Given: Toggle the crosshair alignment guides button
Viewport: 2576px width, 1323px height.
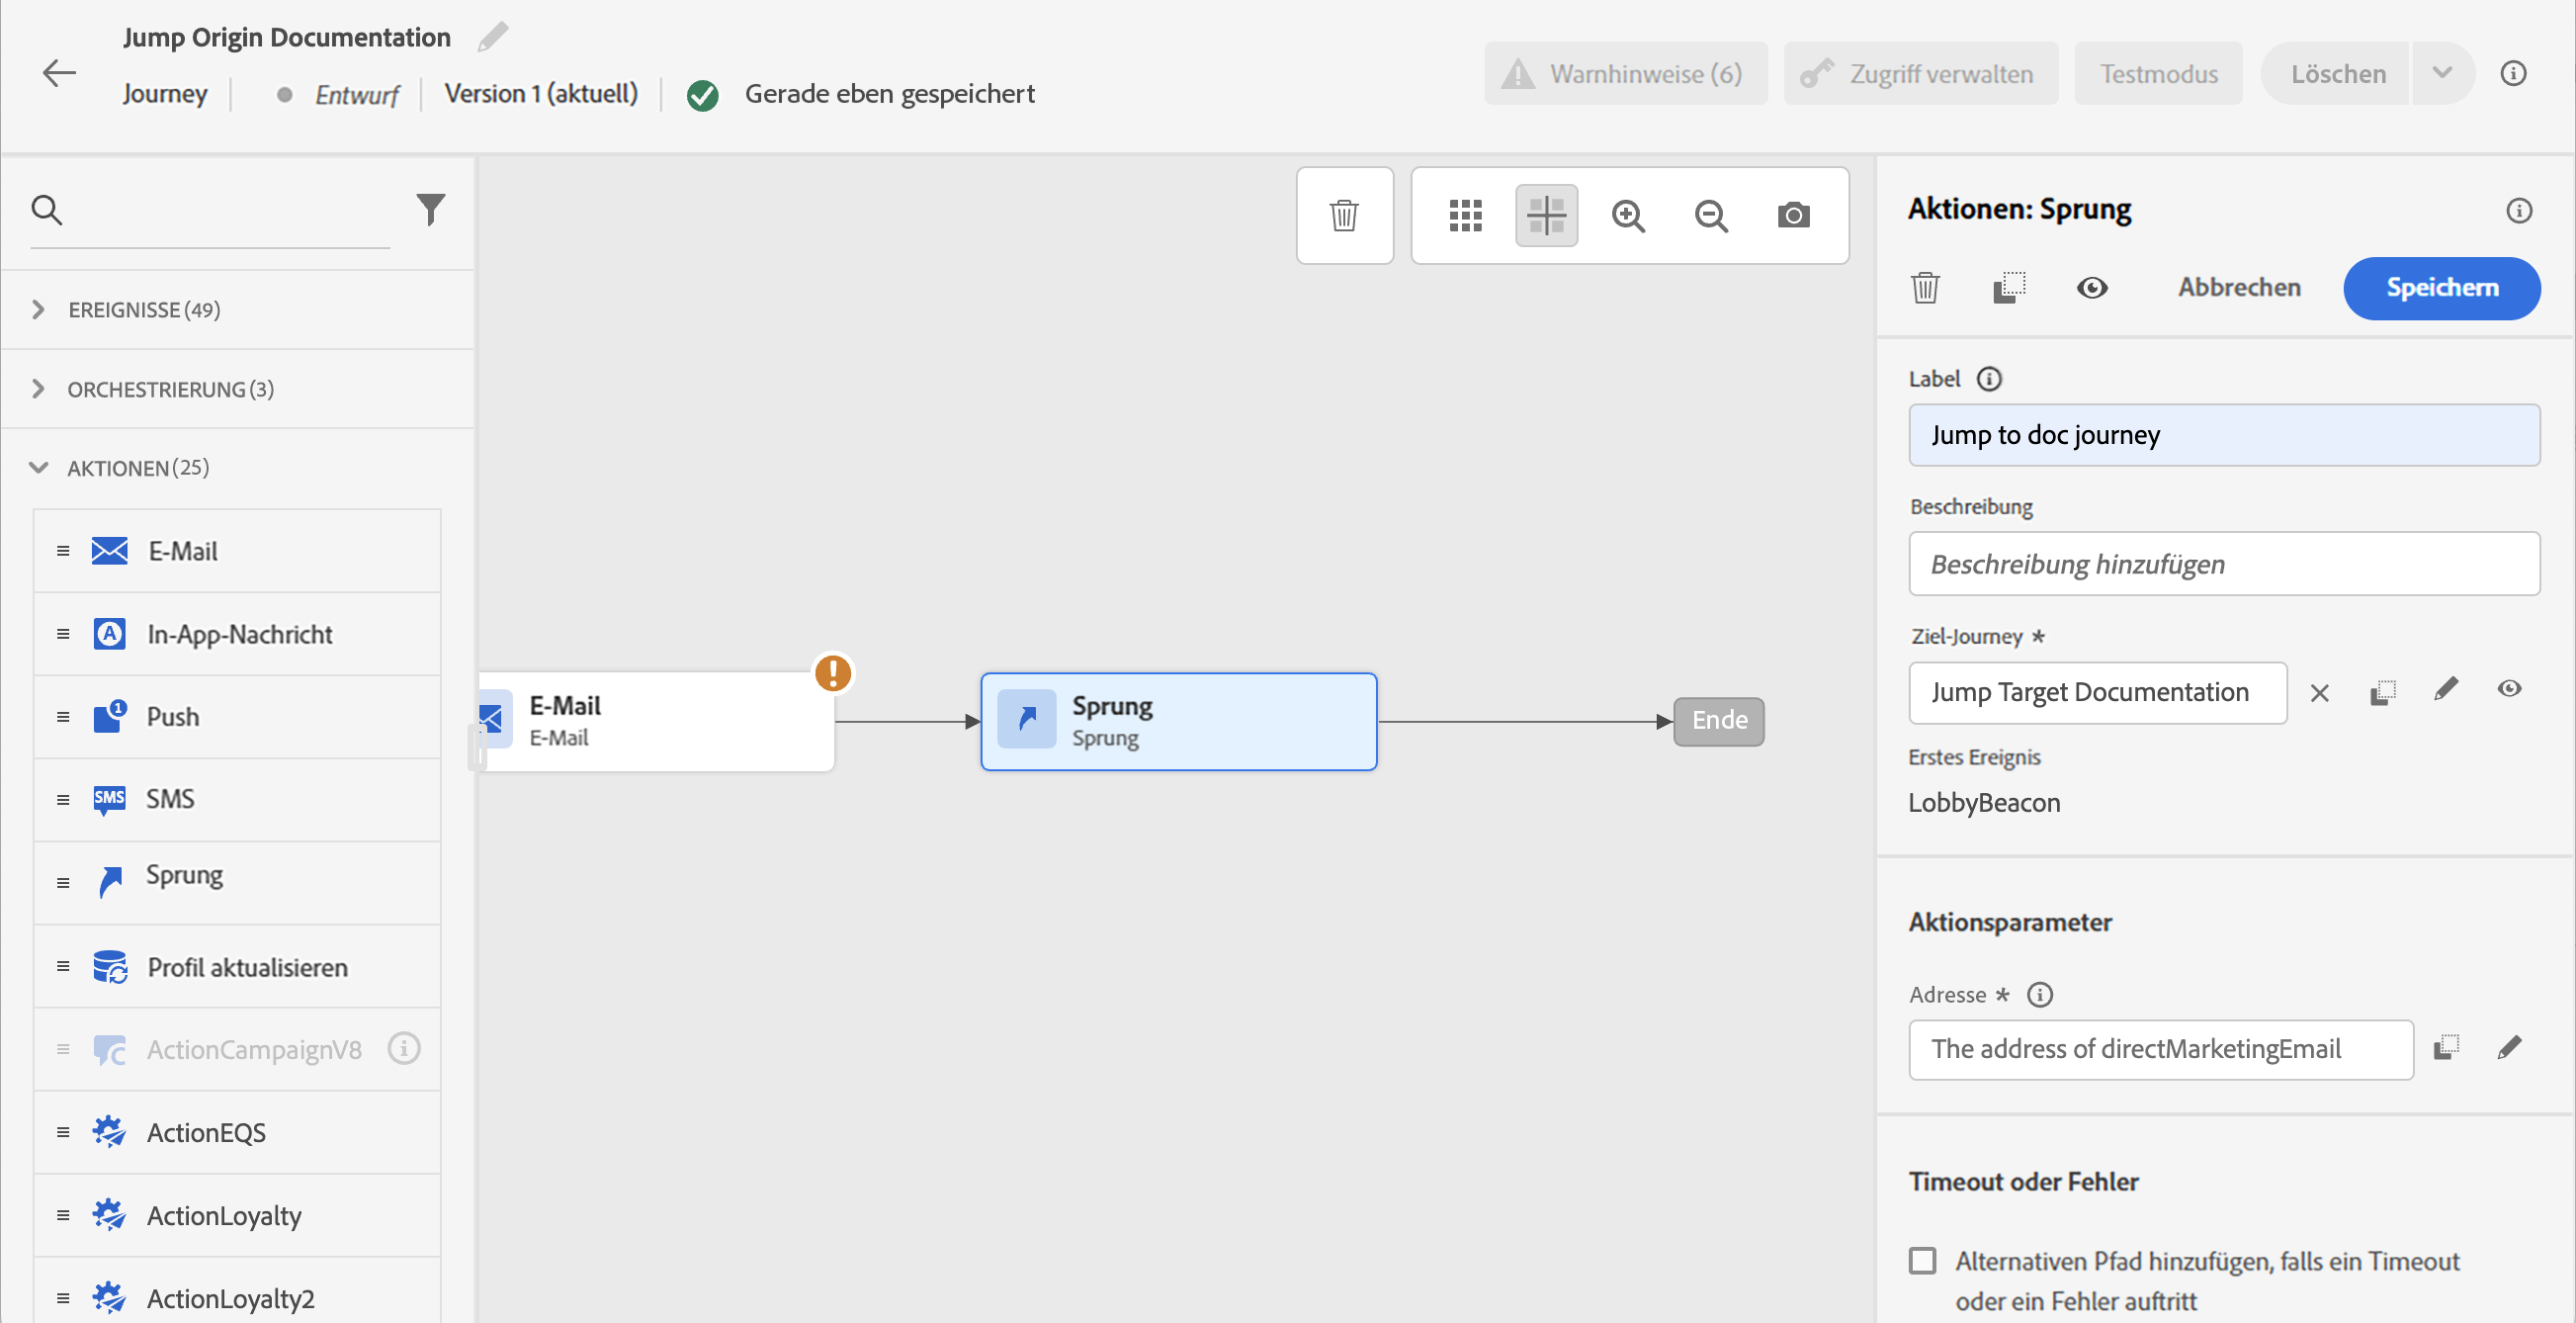Looking at the screenshot, I should click(x=1546, y=215).
